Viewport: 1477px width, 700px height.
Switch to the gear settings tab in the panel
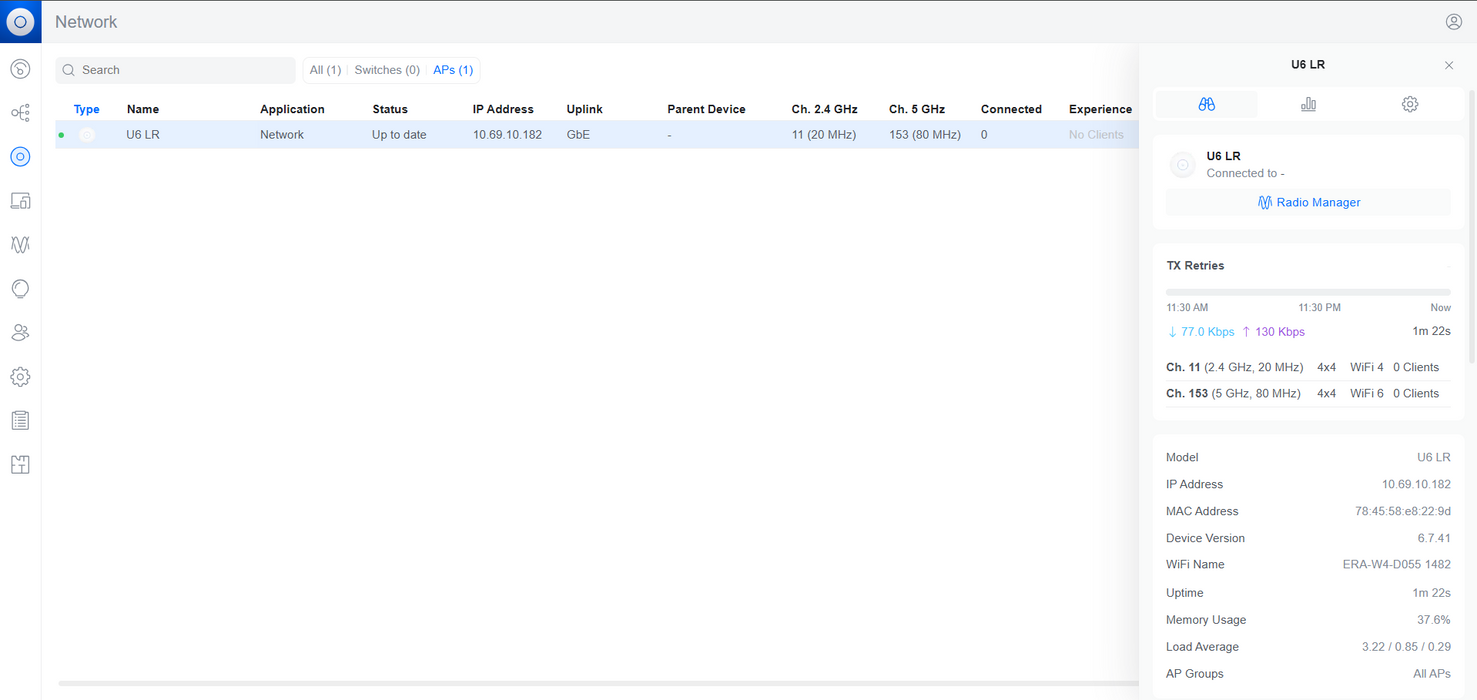pos(1410,104)
